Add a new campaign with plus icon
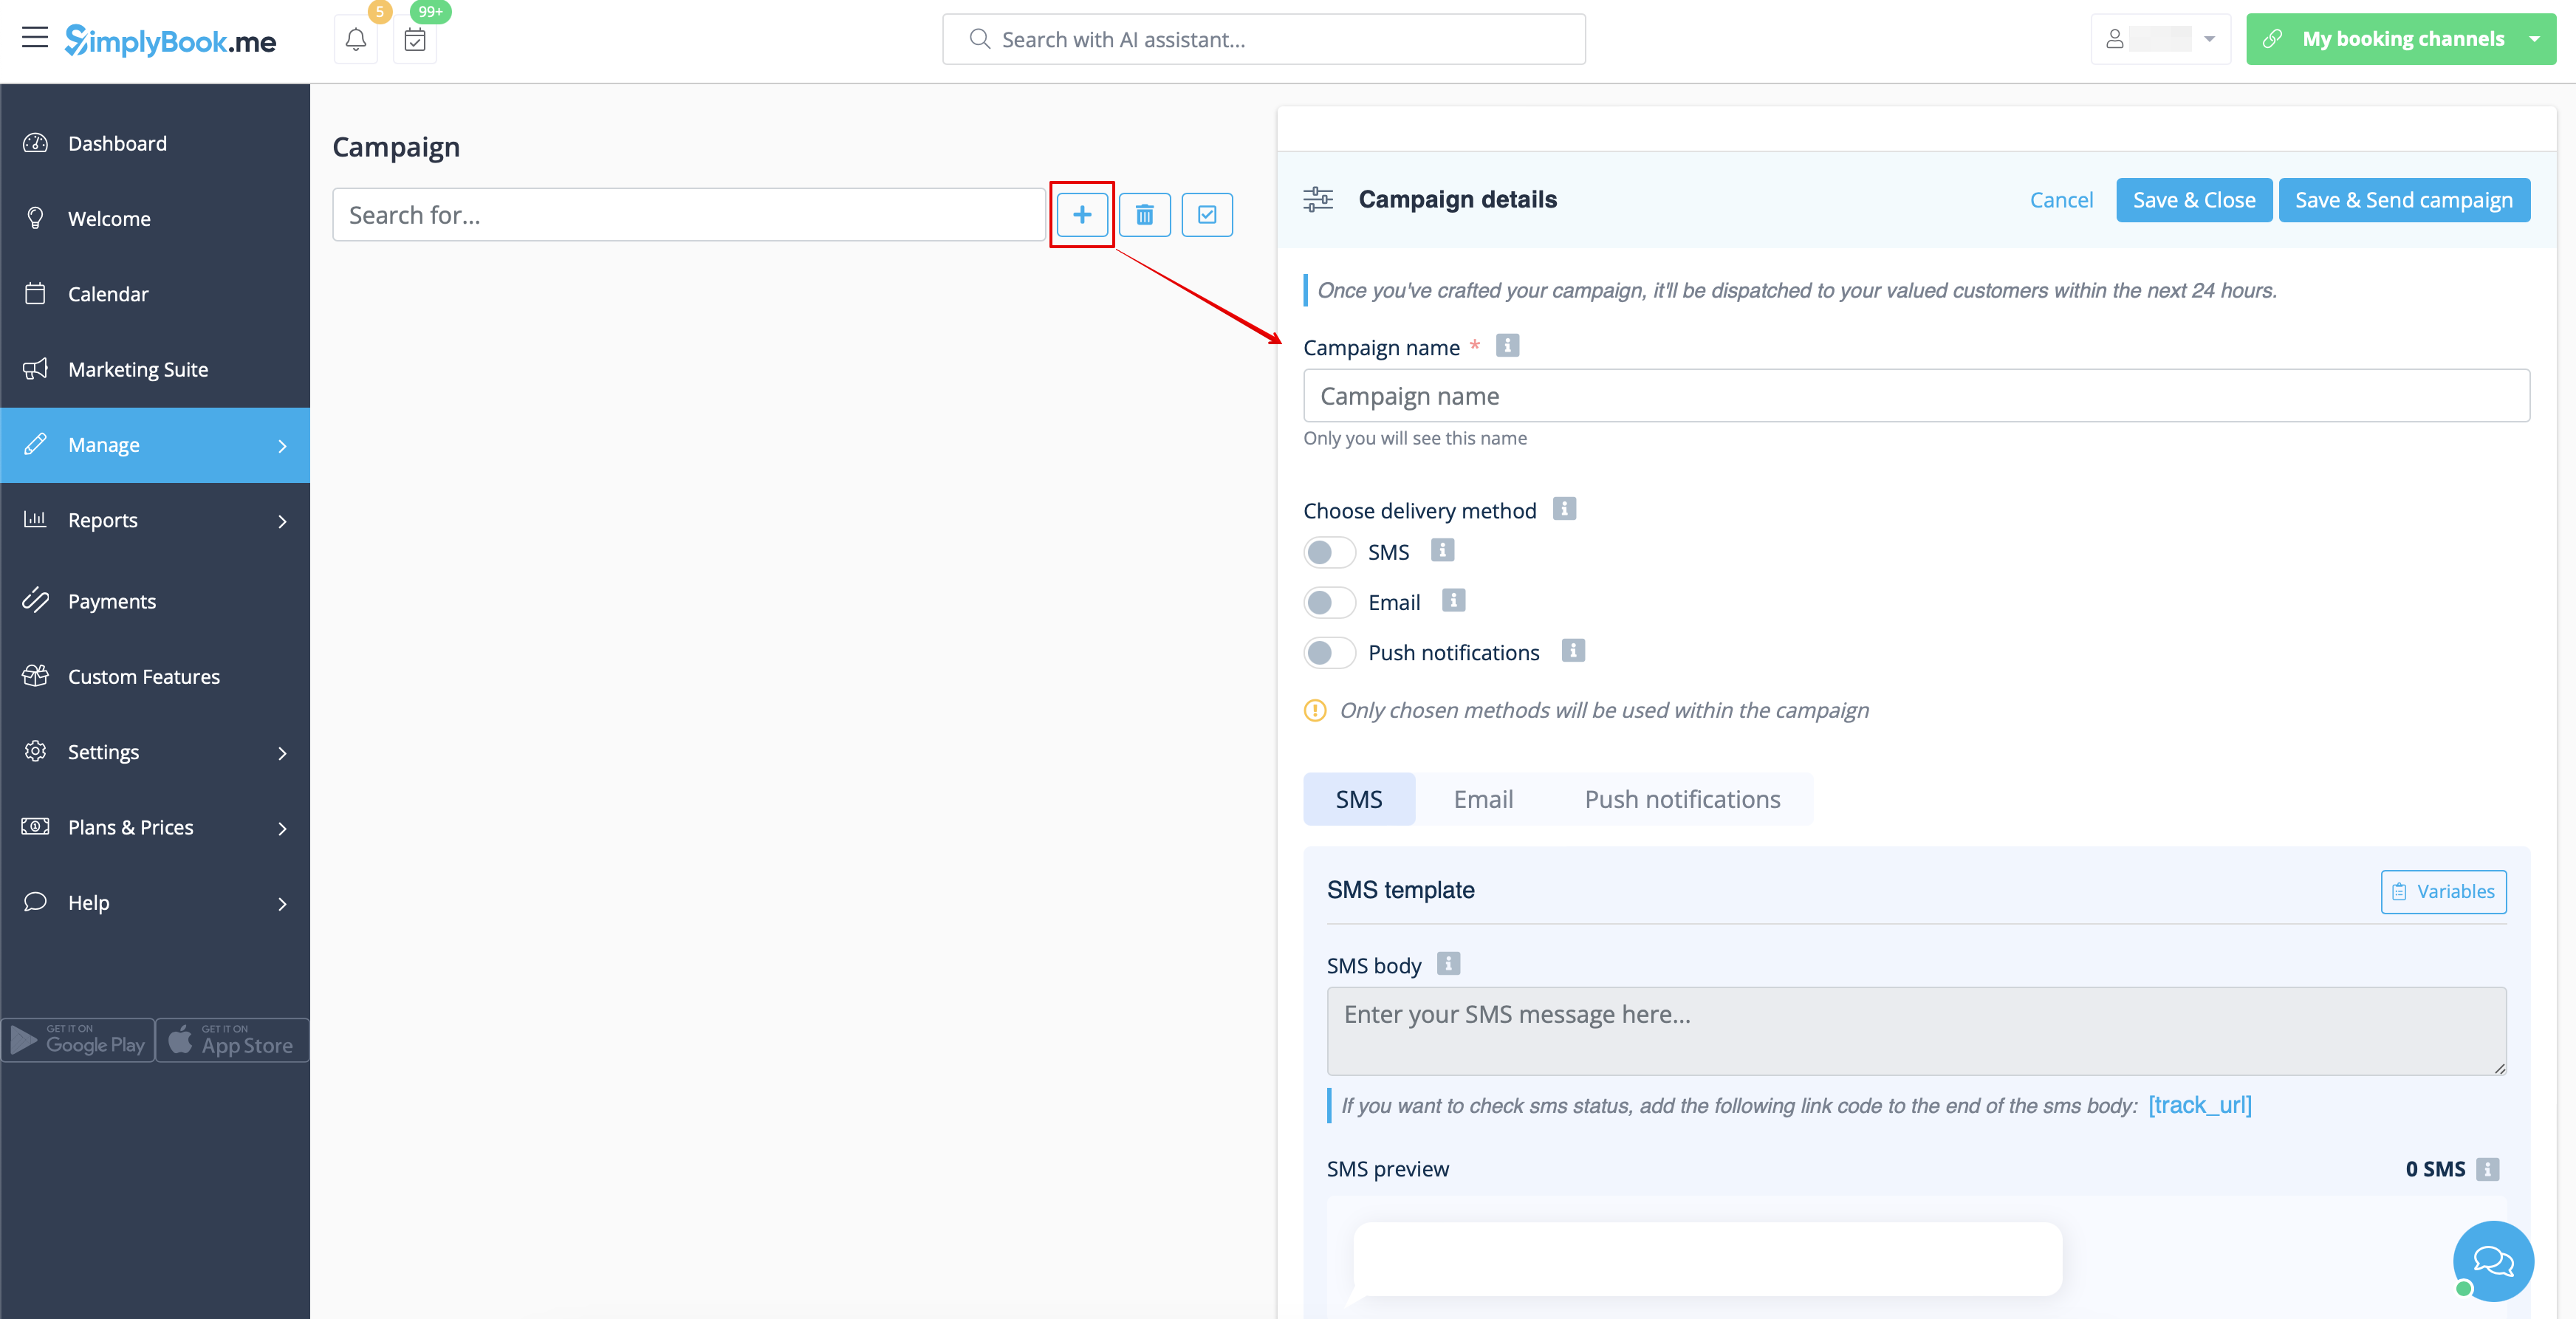 pos(1082,214)
